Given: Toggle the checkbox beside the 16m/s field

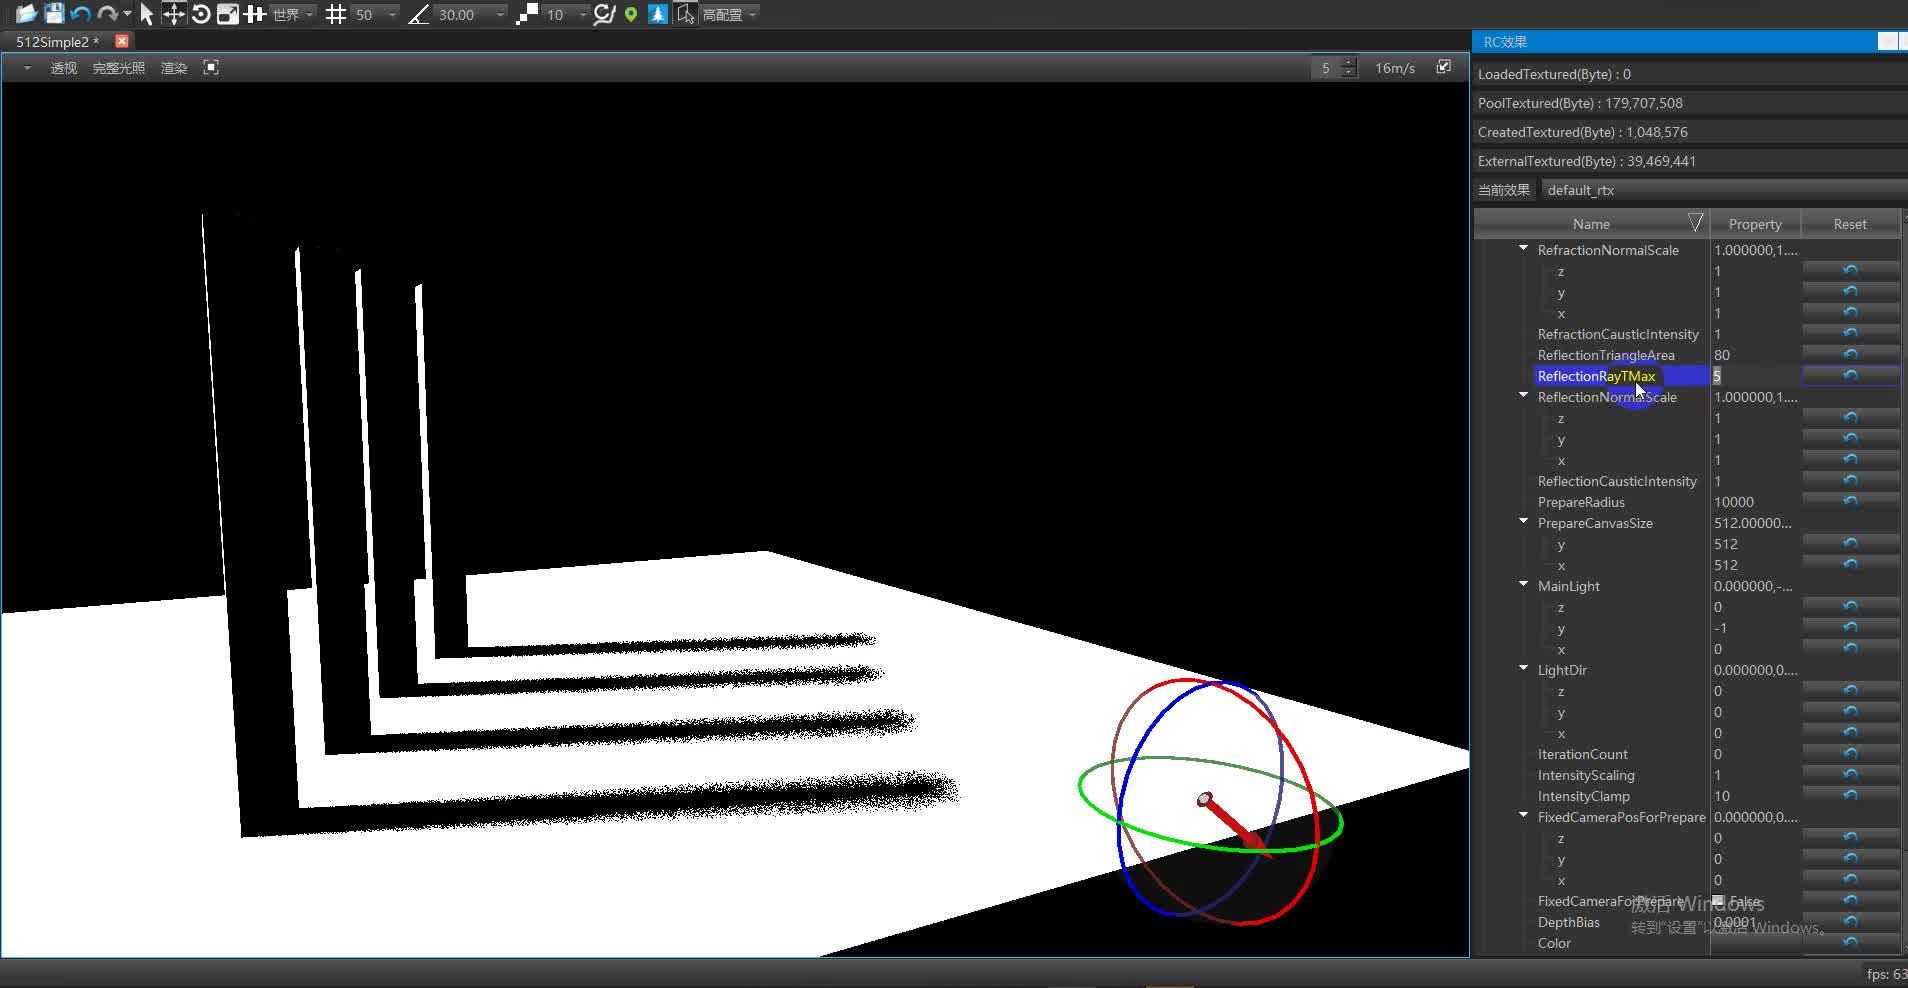Looking at the screenshot, I should pos(1444,66).
